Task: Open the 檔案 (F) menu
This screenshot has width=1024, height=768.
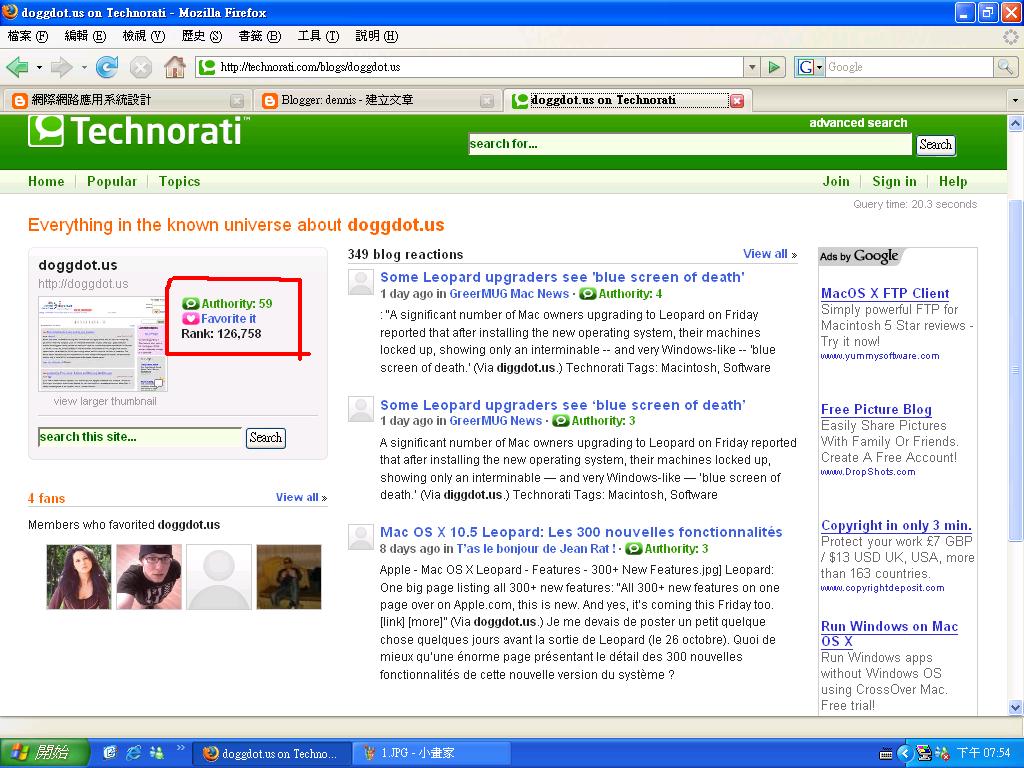Action: pyautogui.click(x=27, y=36)
